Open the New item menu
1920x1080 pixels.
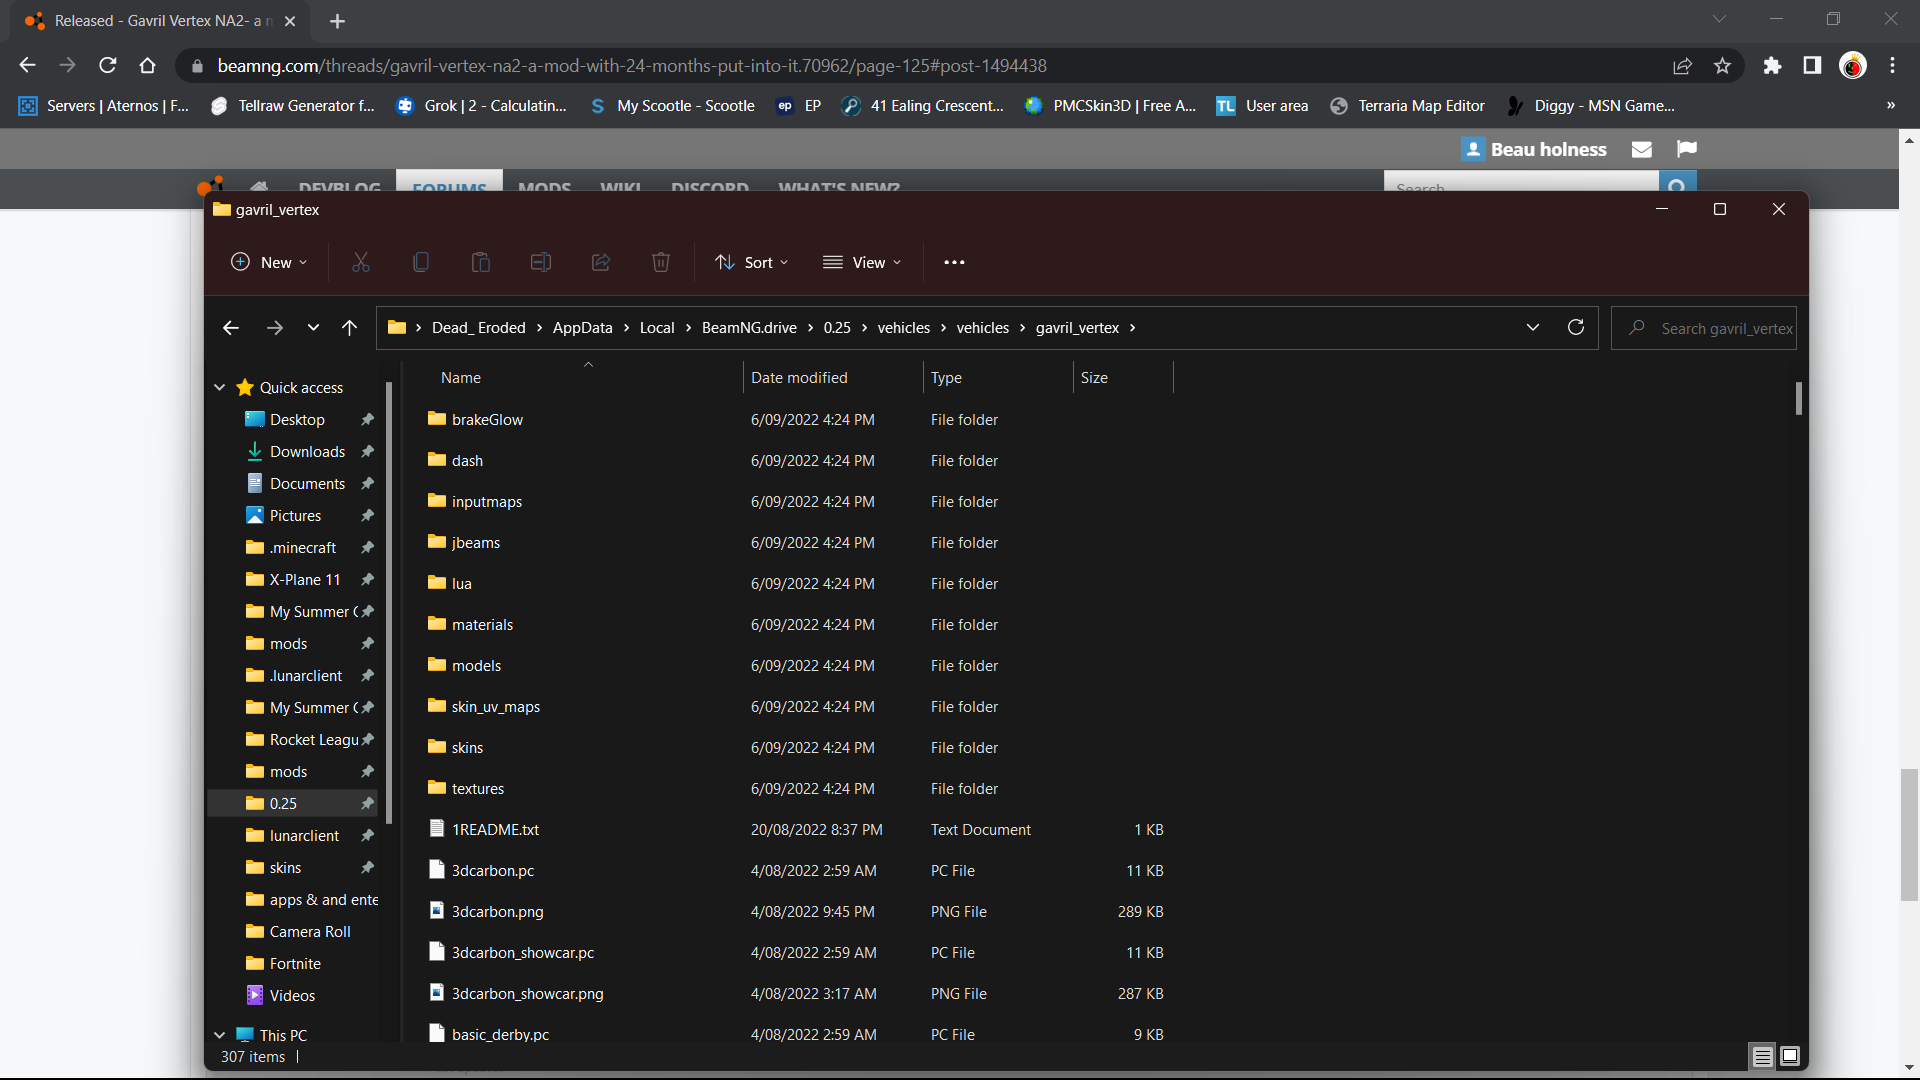(x=269, y=262)
